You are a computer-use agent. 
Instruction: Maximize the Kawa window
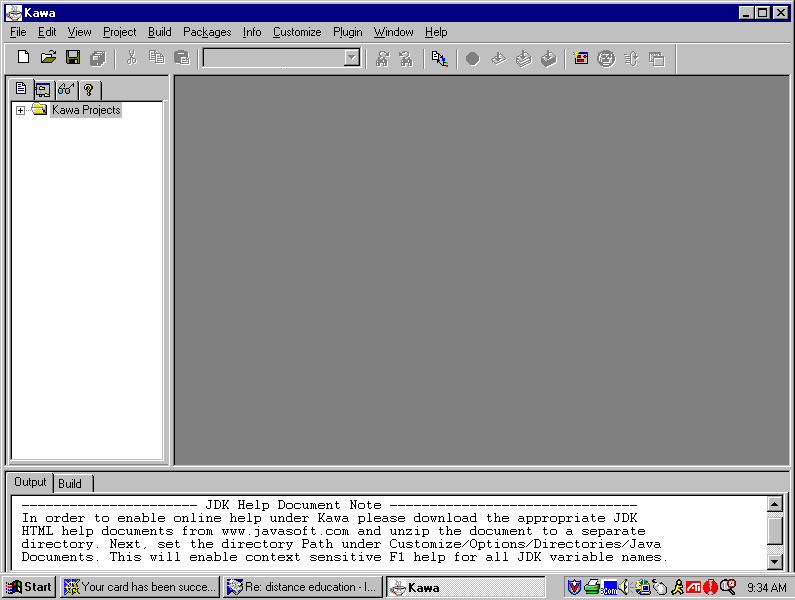click(762, 13)
